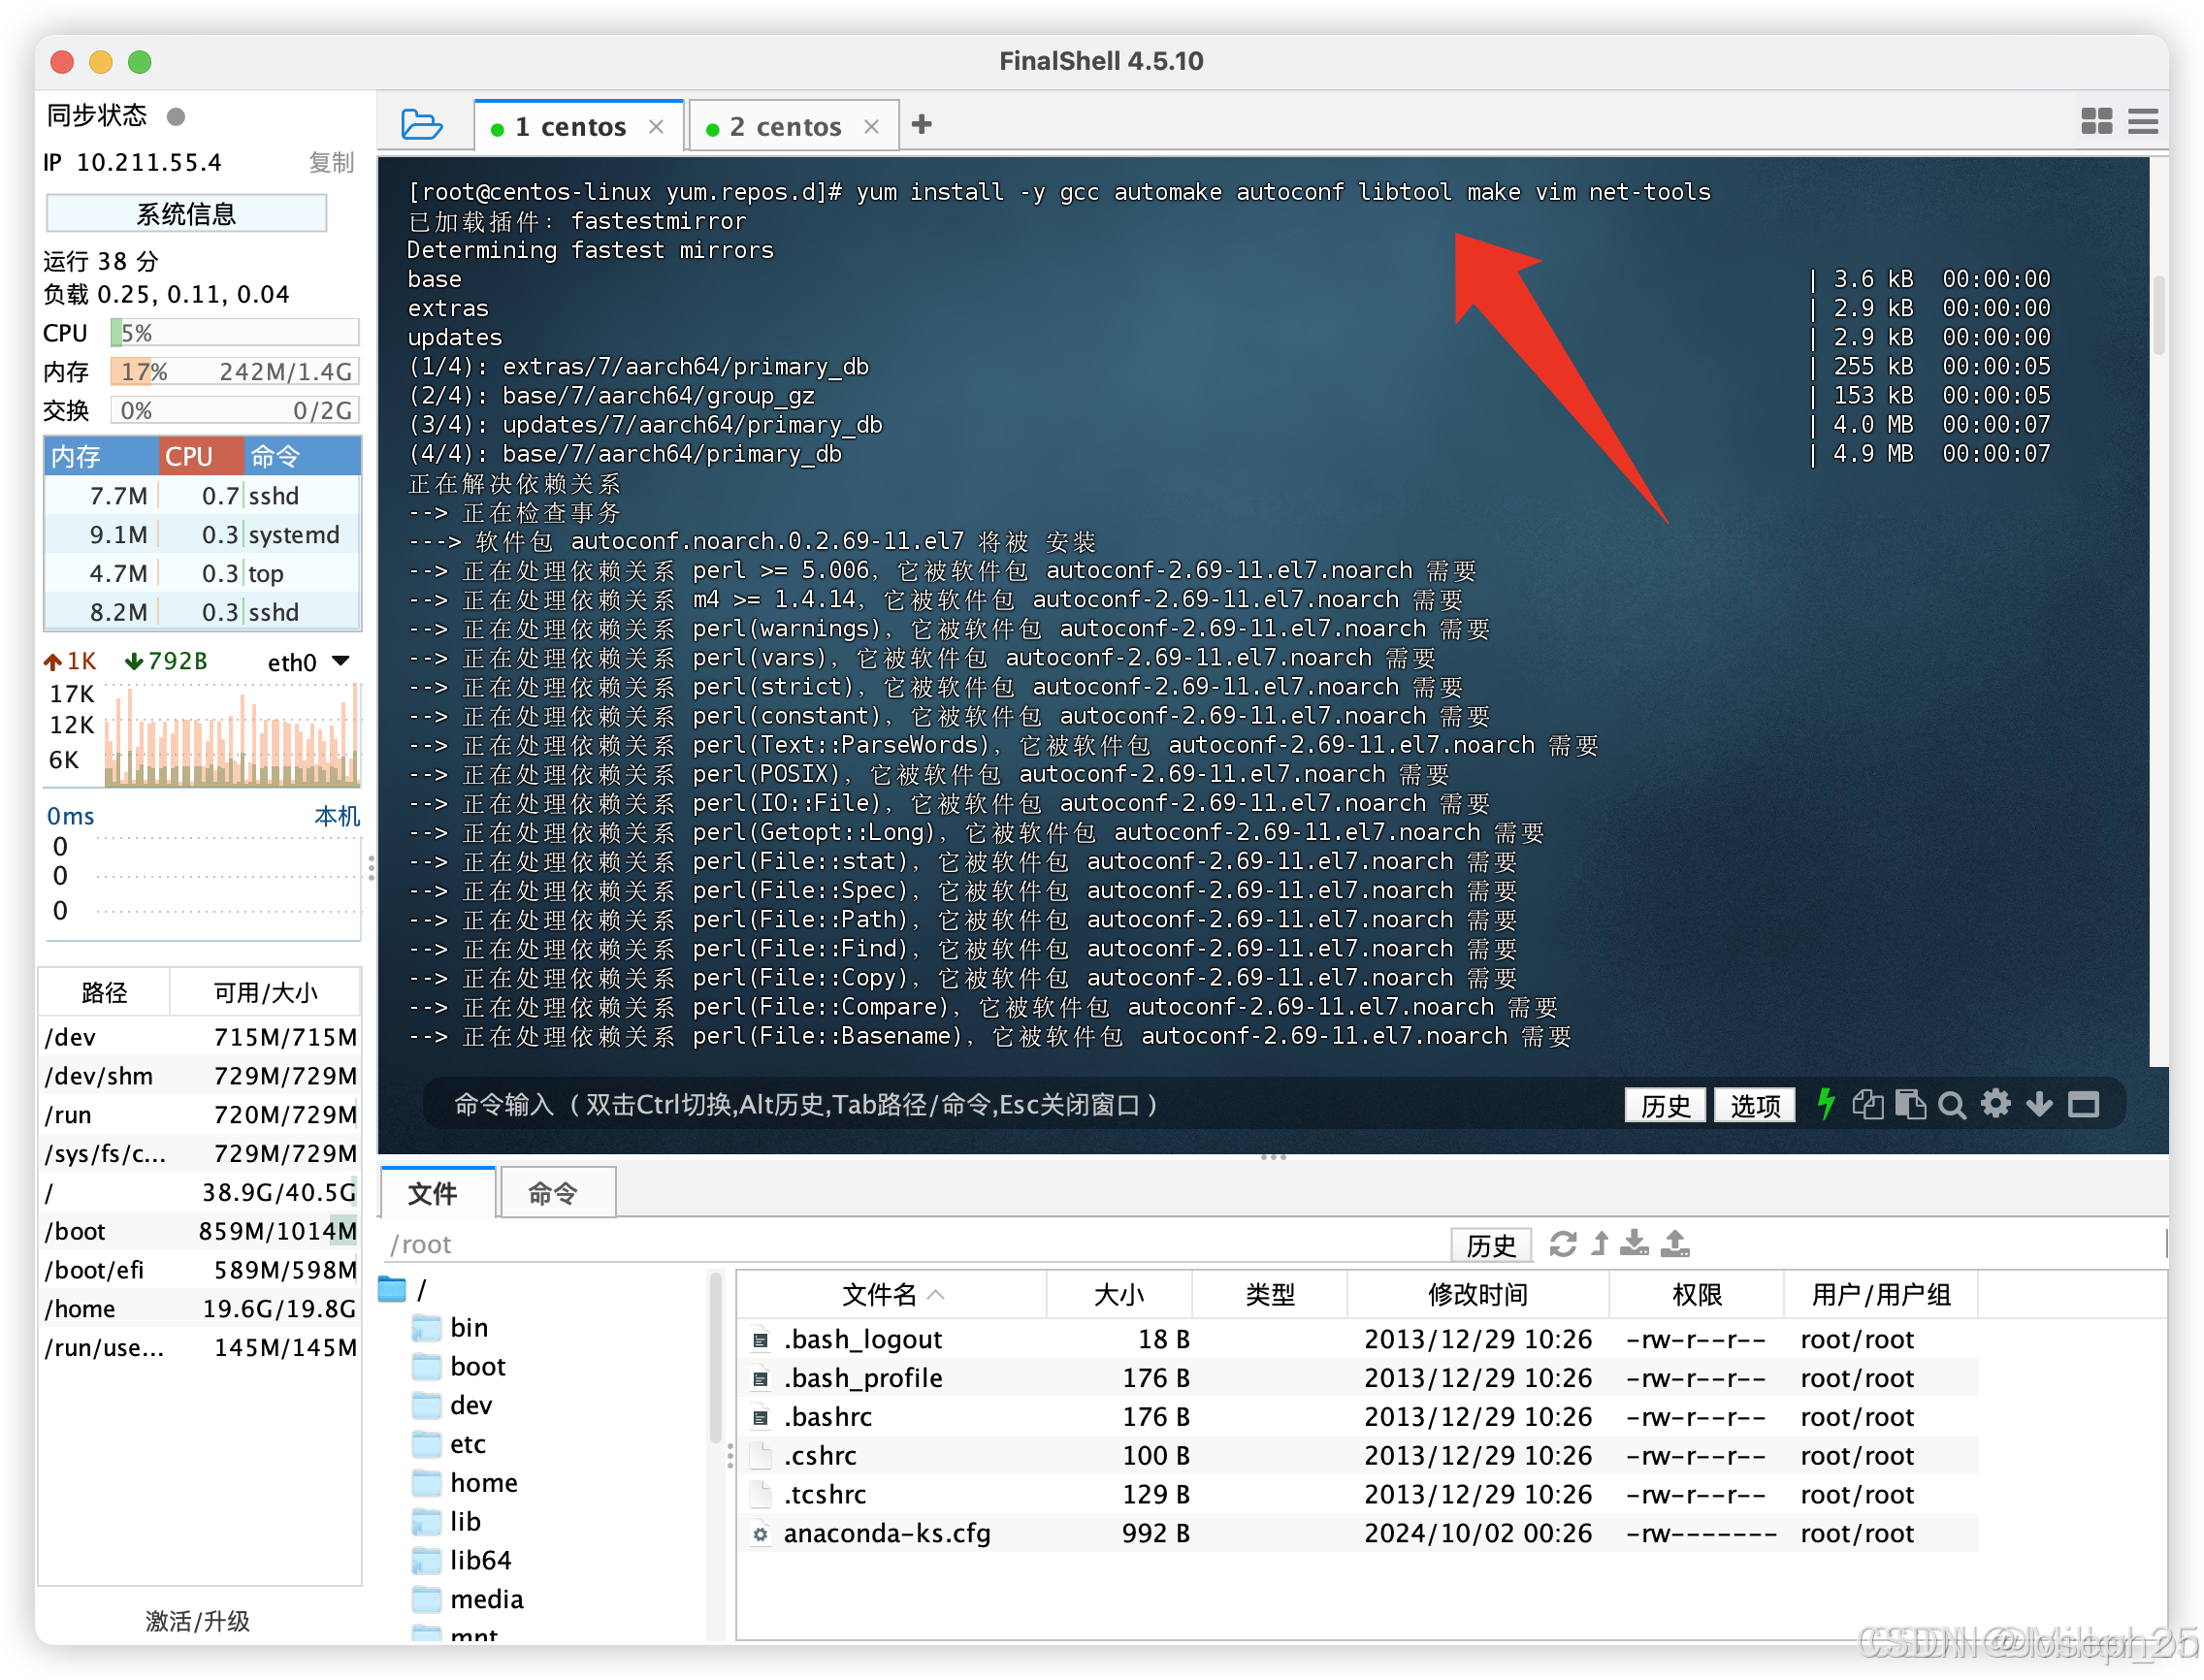2204x1680 pixels.
Task: Open file panel 历史 history button
Action: coord(1491,1244)
